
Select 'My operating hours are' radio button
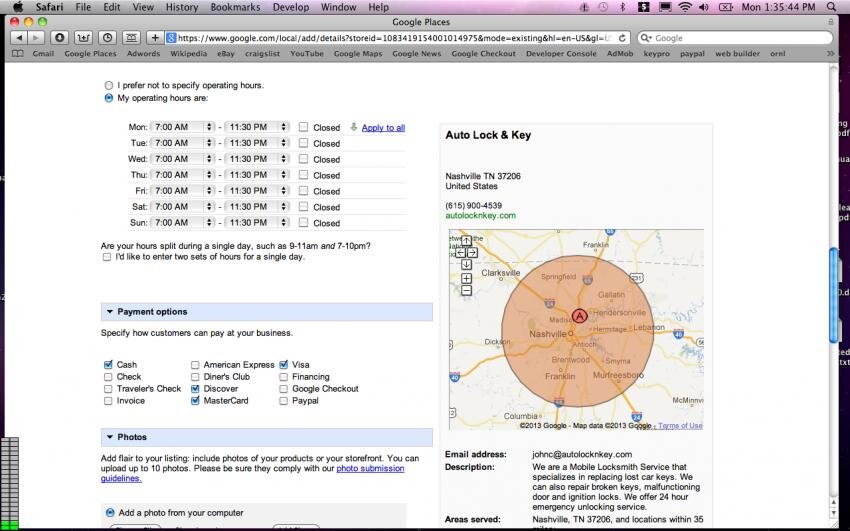(x=109, y=98)
